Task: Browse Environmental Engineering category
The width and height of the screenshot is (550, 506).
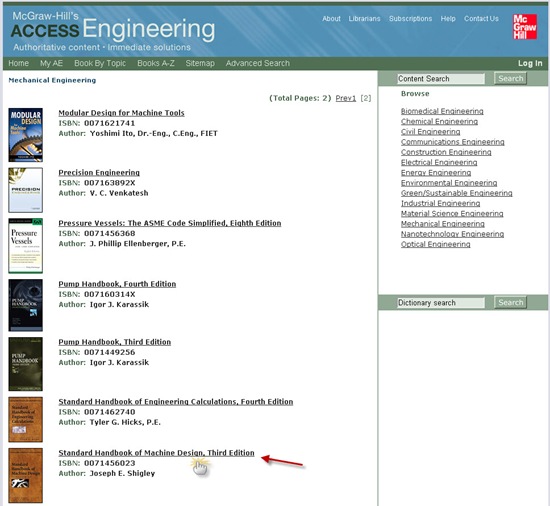Action: click(x=449, y=183)
